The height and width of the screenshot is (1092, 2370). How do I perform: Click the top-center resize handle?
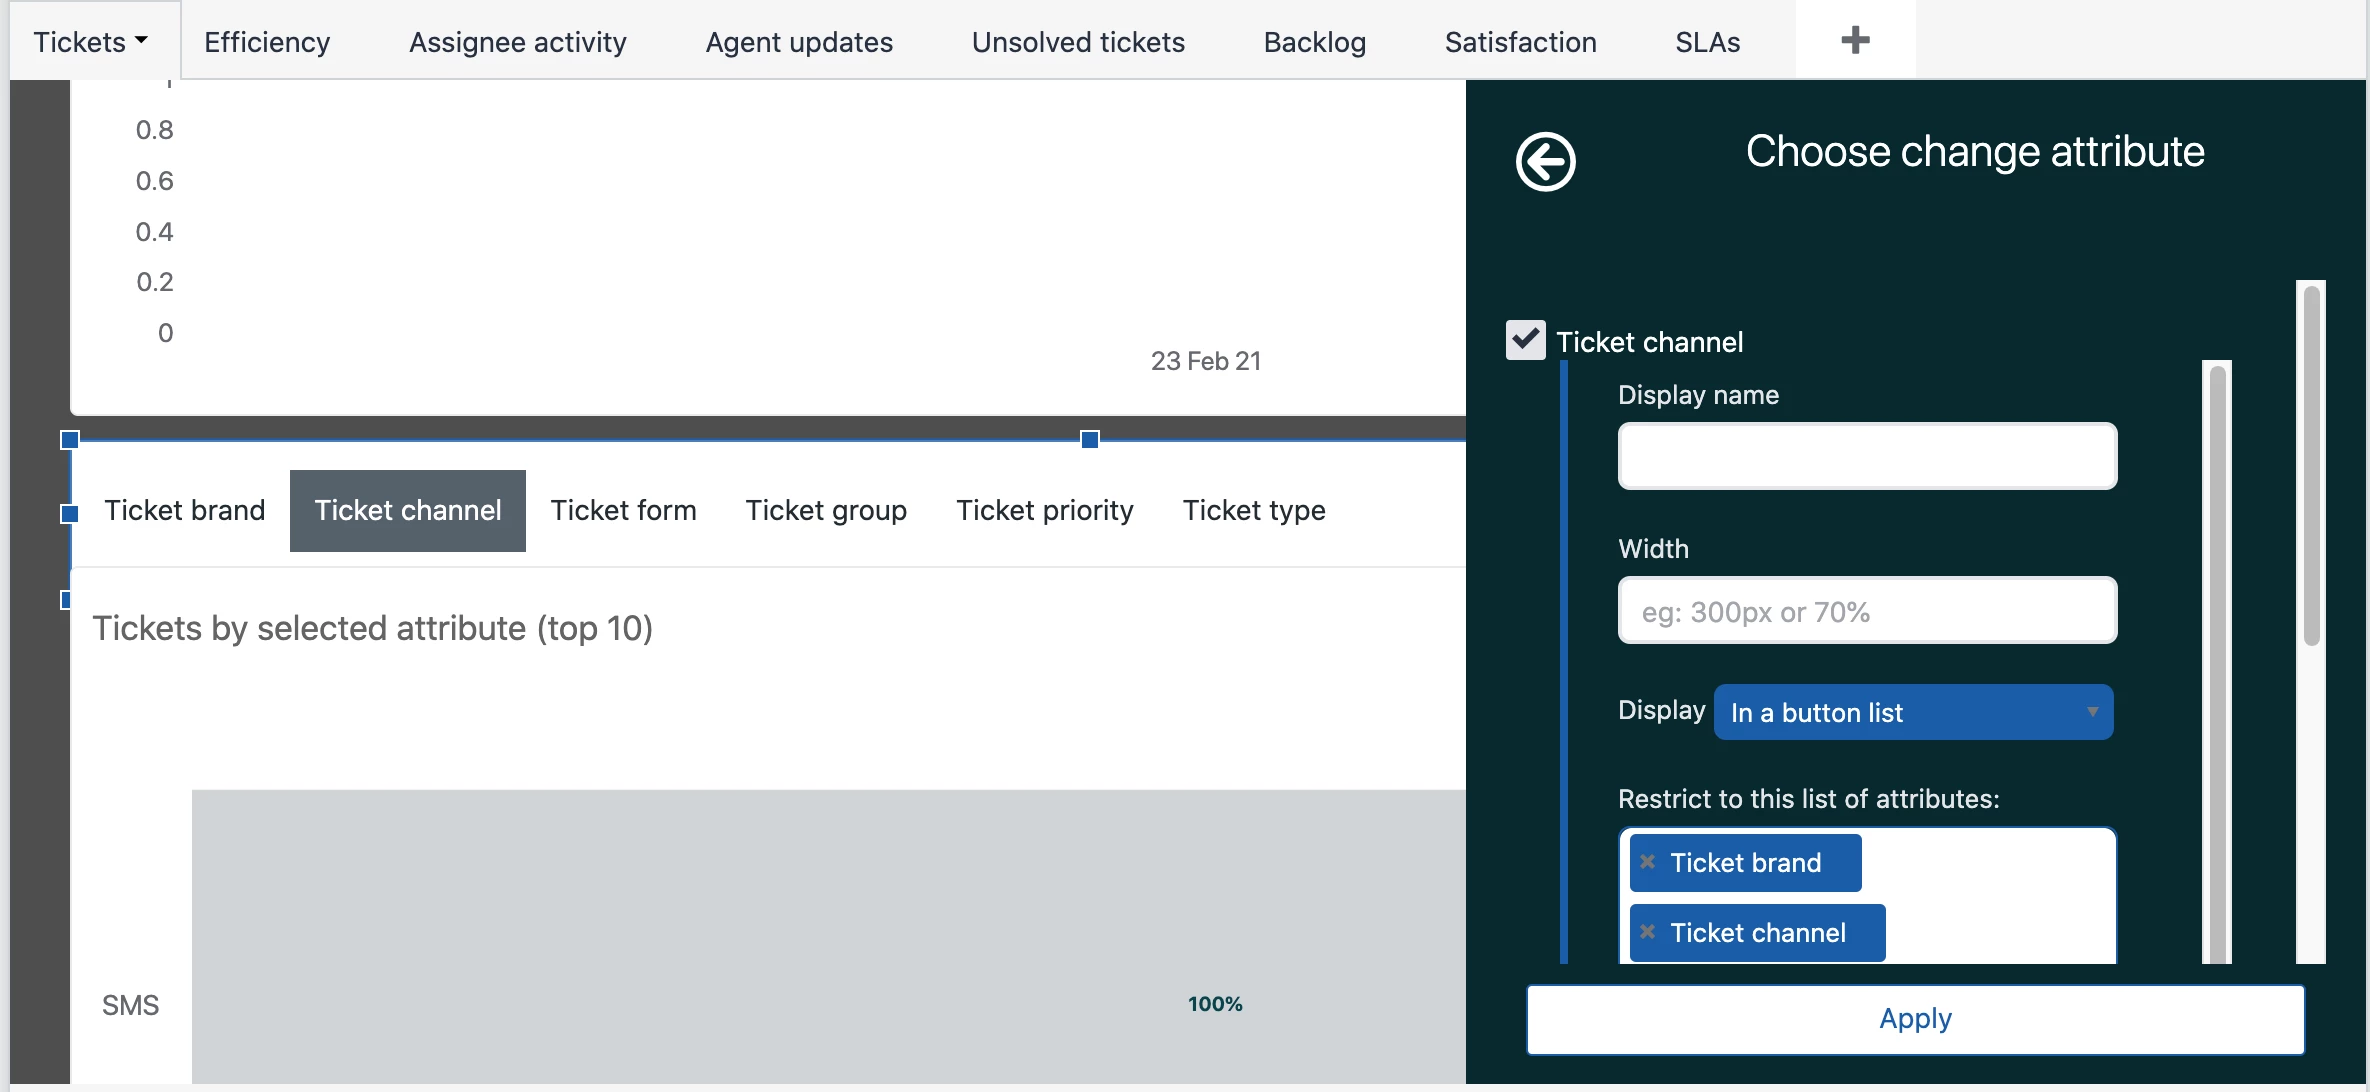(x=1090, y=439)
